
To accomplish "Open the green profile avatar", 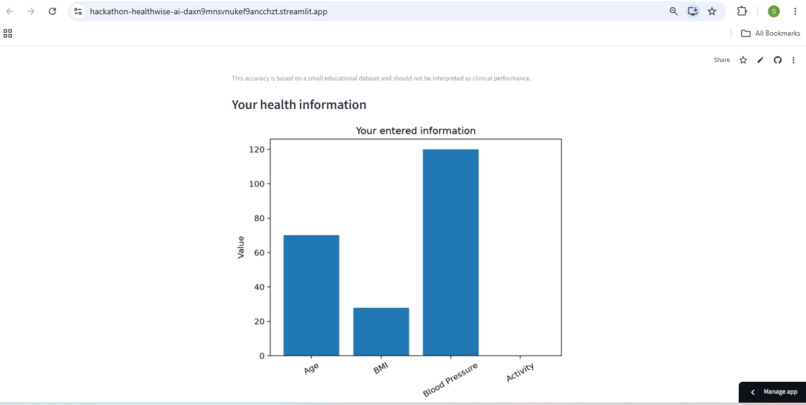I will click(774, 11).
